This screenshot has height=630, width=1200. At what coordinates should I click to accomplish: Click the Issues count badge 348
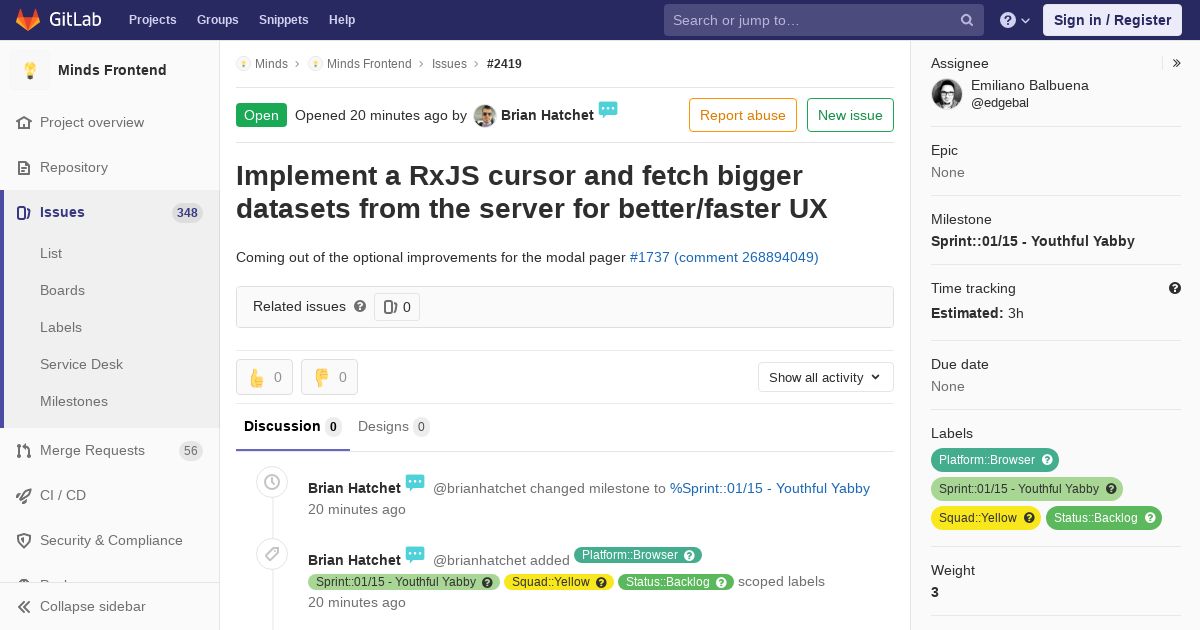pos(187,212)
